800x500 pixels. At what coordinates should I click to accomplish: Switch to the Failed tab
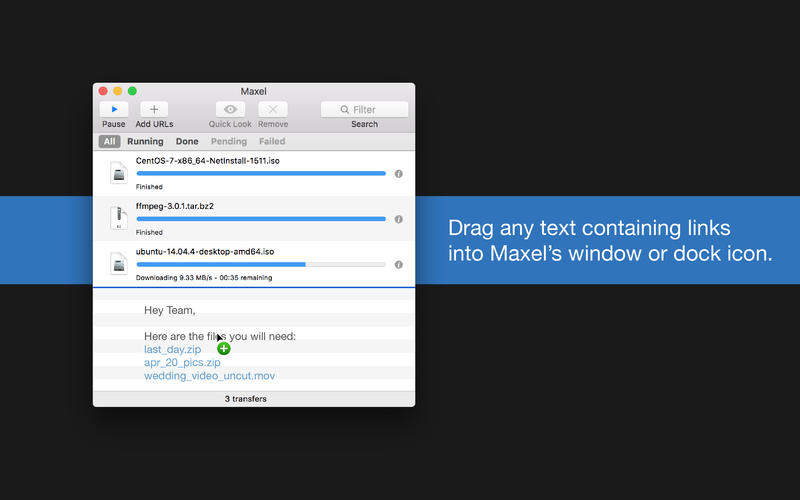[x=272, y=141]
